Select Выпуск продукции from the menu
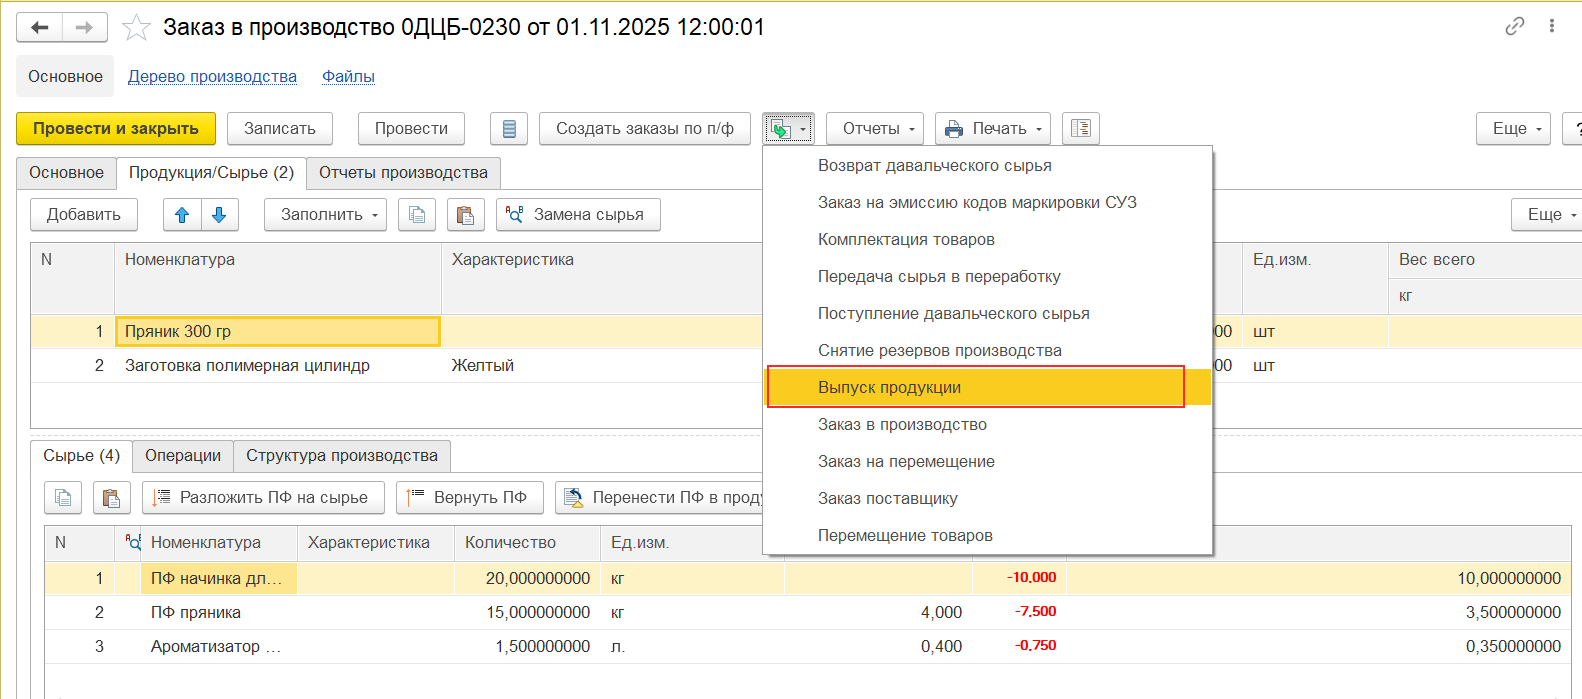Viewport: 1582px width, 699px height. [x=889, y=388]
